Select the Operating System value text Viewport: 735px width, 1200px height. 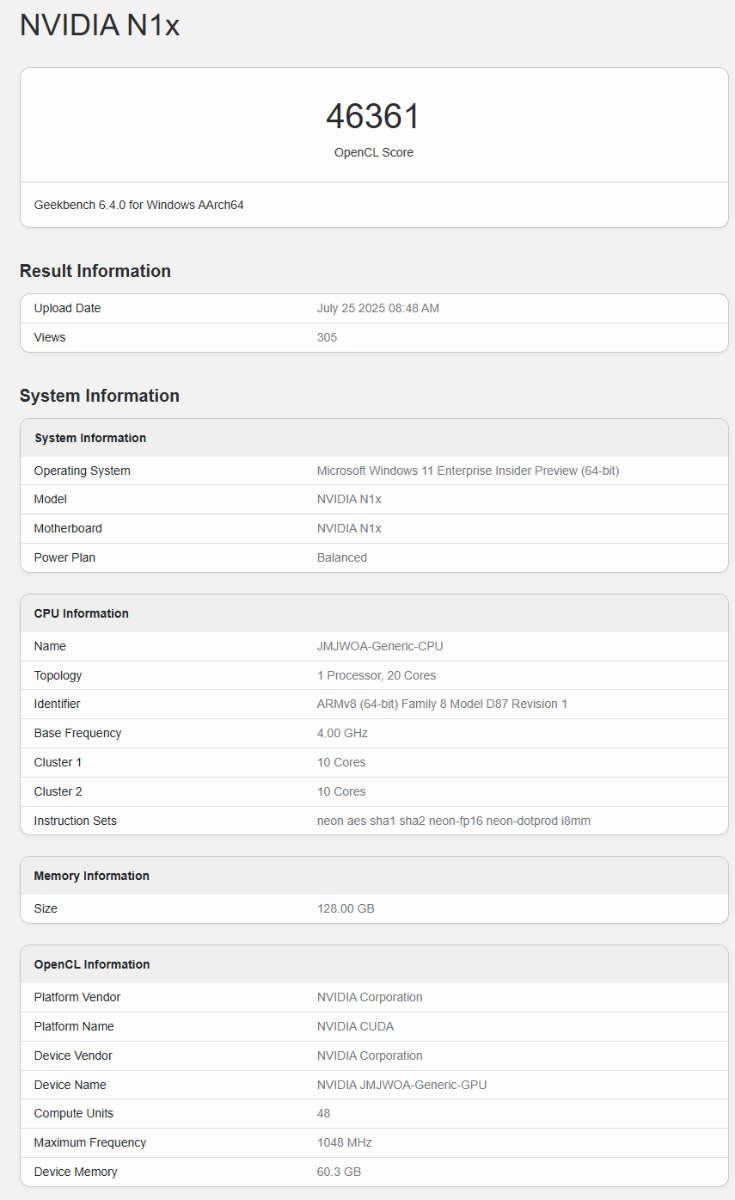pyautogui.click(x=468, y=471)
